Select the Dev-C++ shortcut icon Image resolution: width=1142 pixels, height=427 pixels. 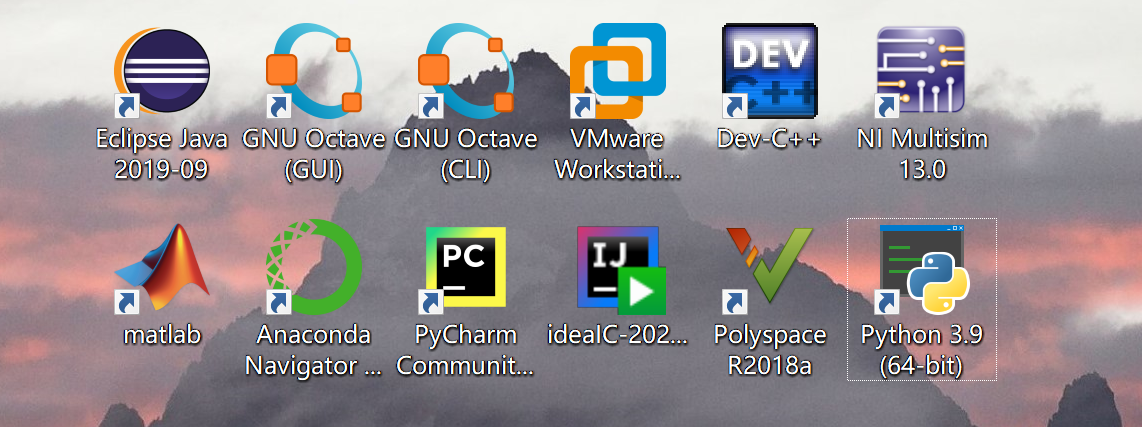[770, 71]
